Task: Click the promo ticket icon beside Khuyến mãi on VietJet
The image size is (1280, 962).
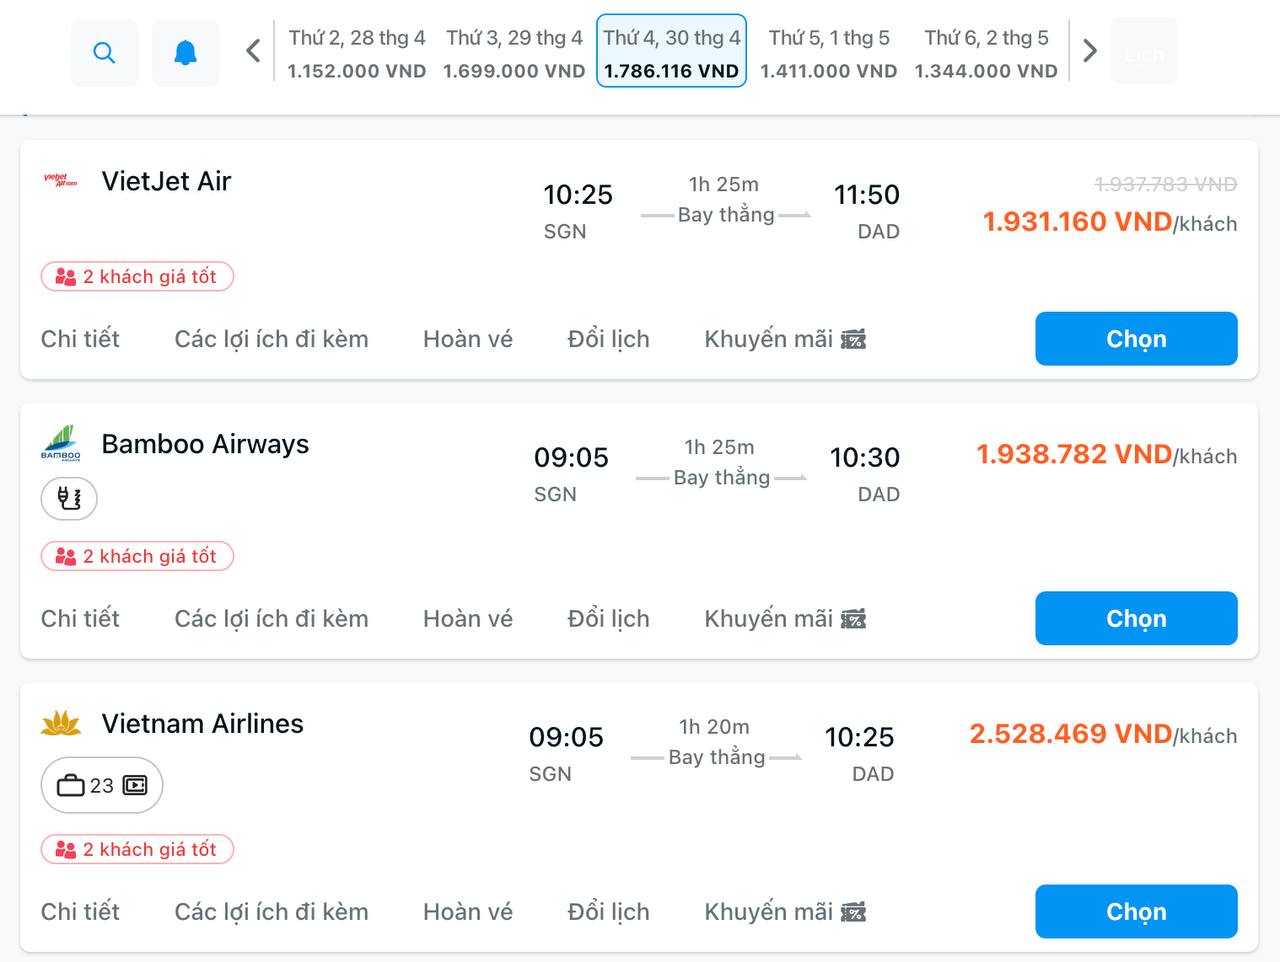Action: click(853, 339)
